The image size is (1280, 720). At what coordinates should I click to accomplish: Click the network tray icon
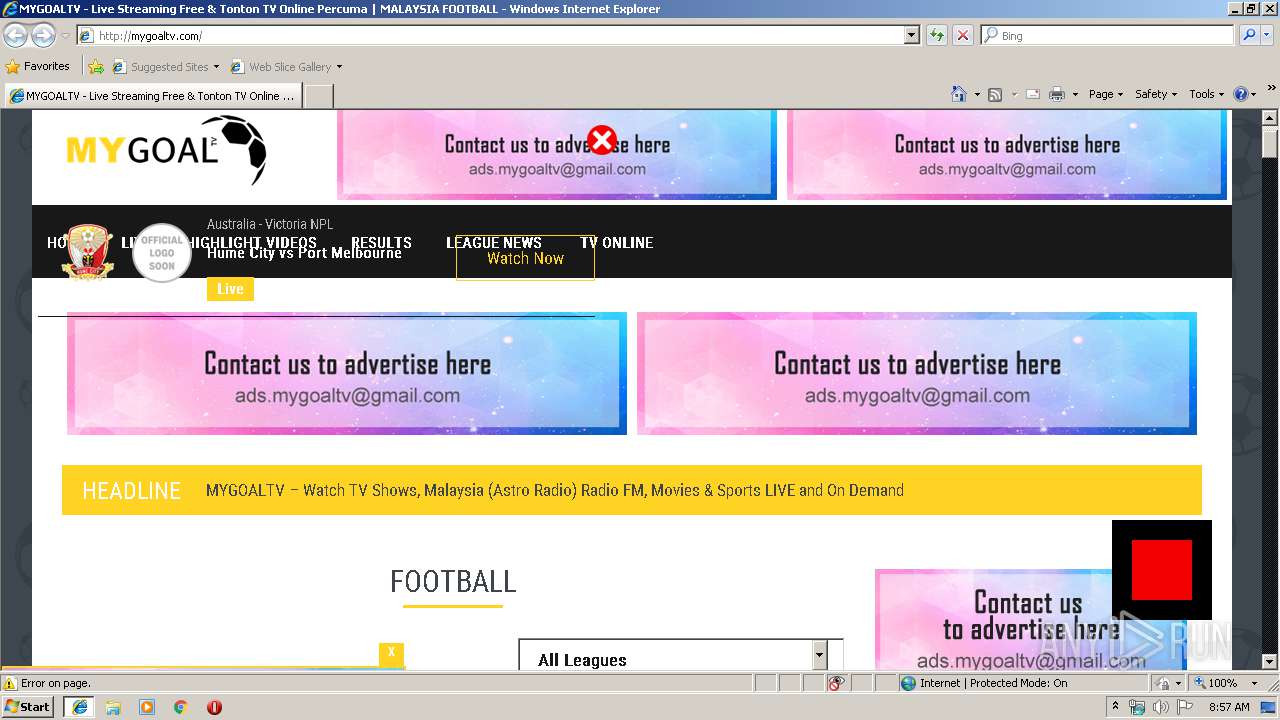(1137, 707)
